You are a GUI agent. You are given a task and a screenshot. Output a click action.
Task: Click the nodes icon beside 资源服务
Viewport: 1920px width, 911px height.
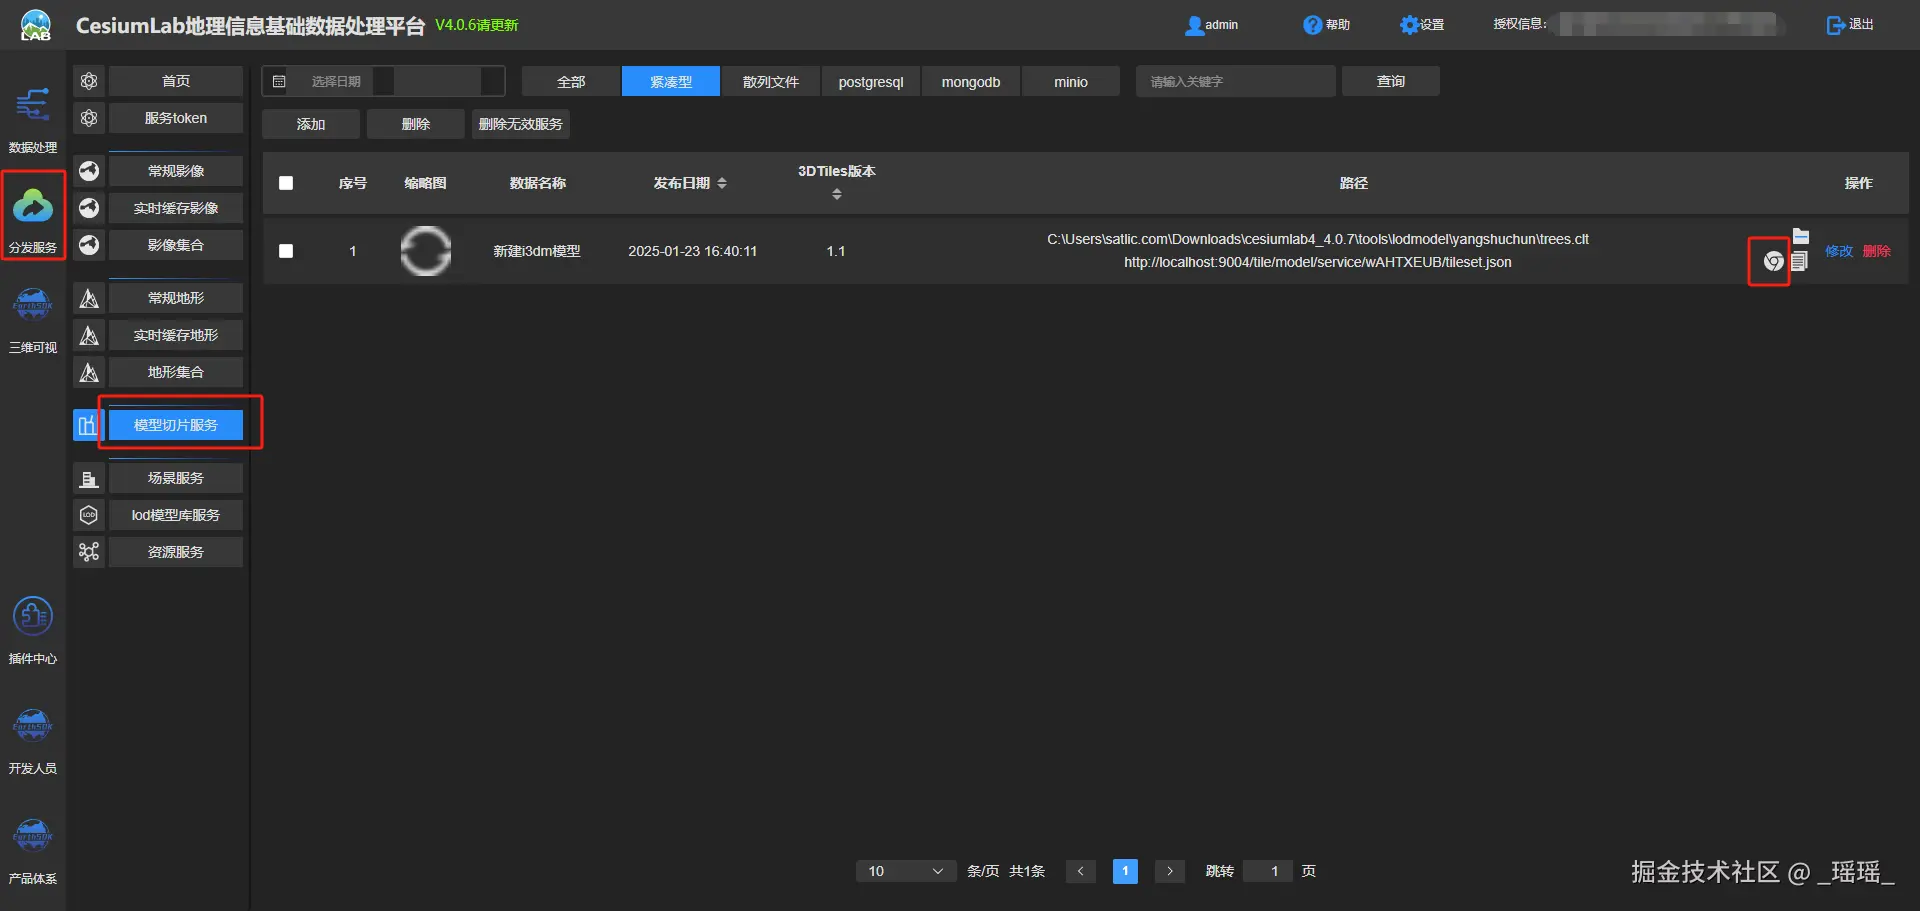pyautogui.click(x=89, y=552)
